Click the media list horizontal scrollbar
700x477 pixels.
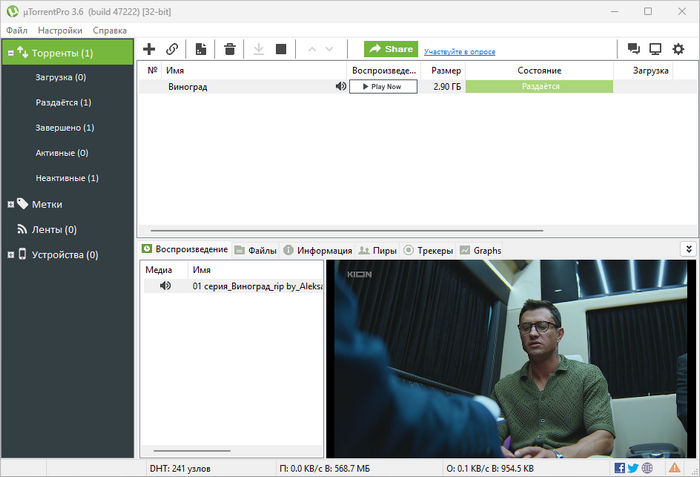192,451
